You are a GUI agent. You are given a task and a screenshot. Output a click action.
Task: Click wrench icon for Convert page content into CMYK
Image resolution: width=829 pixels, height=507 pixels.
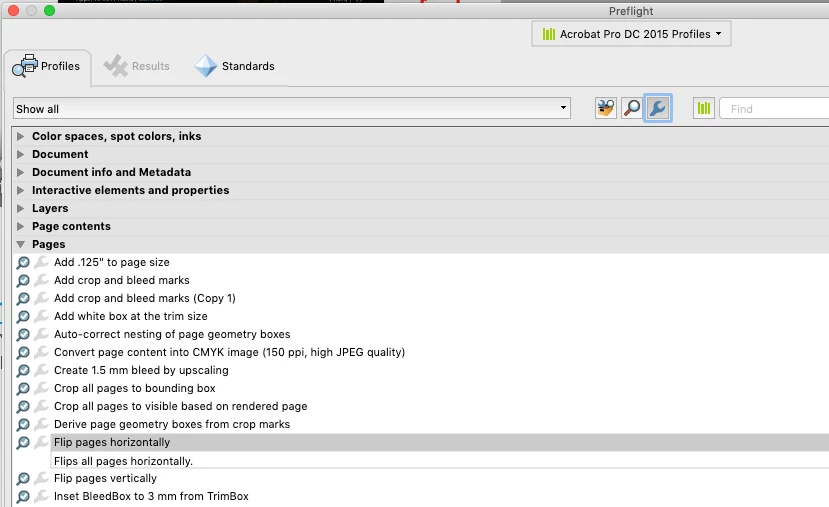[x=41, y=352]
